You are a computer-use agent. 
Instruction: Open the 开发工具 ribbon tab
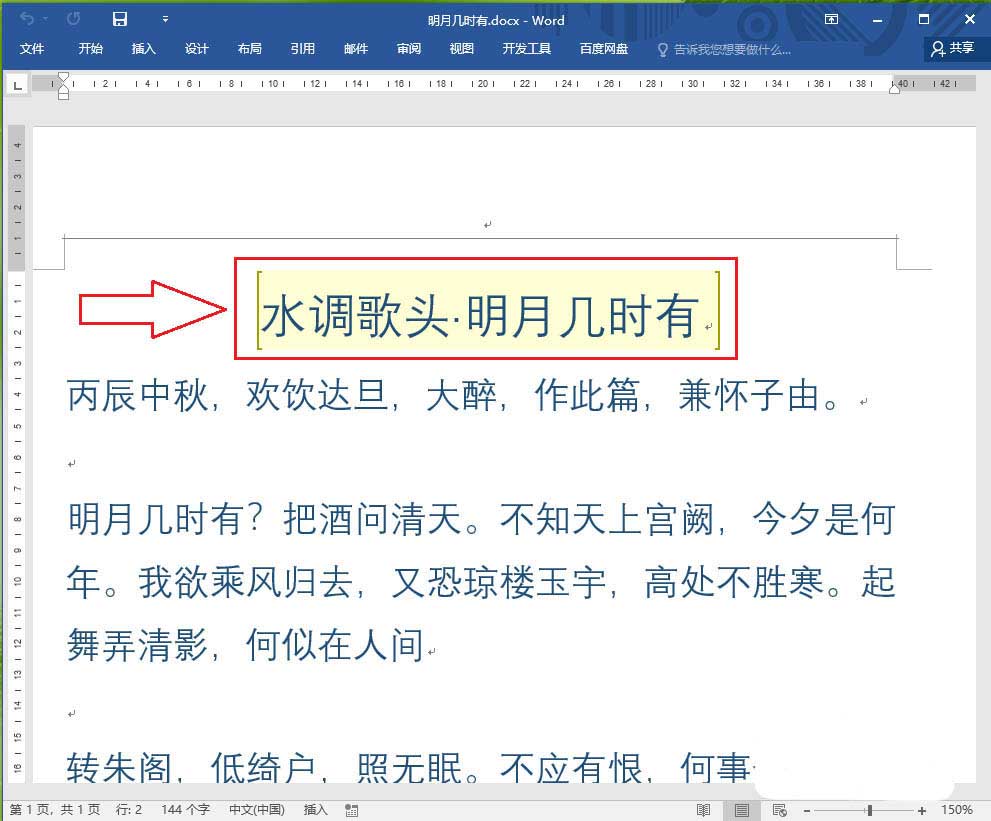(526, 49)
